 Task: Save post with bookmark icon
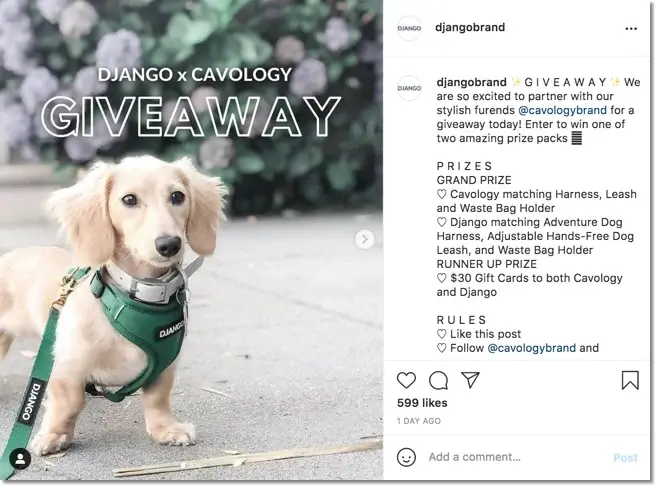[x=630, y=380]
